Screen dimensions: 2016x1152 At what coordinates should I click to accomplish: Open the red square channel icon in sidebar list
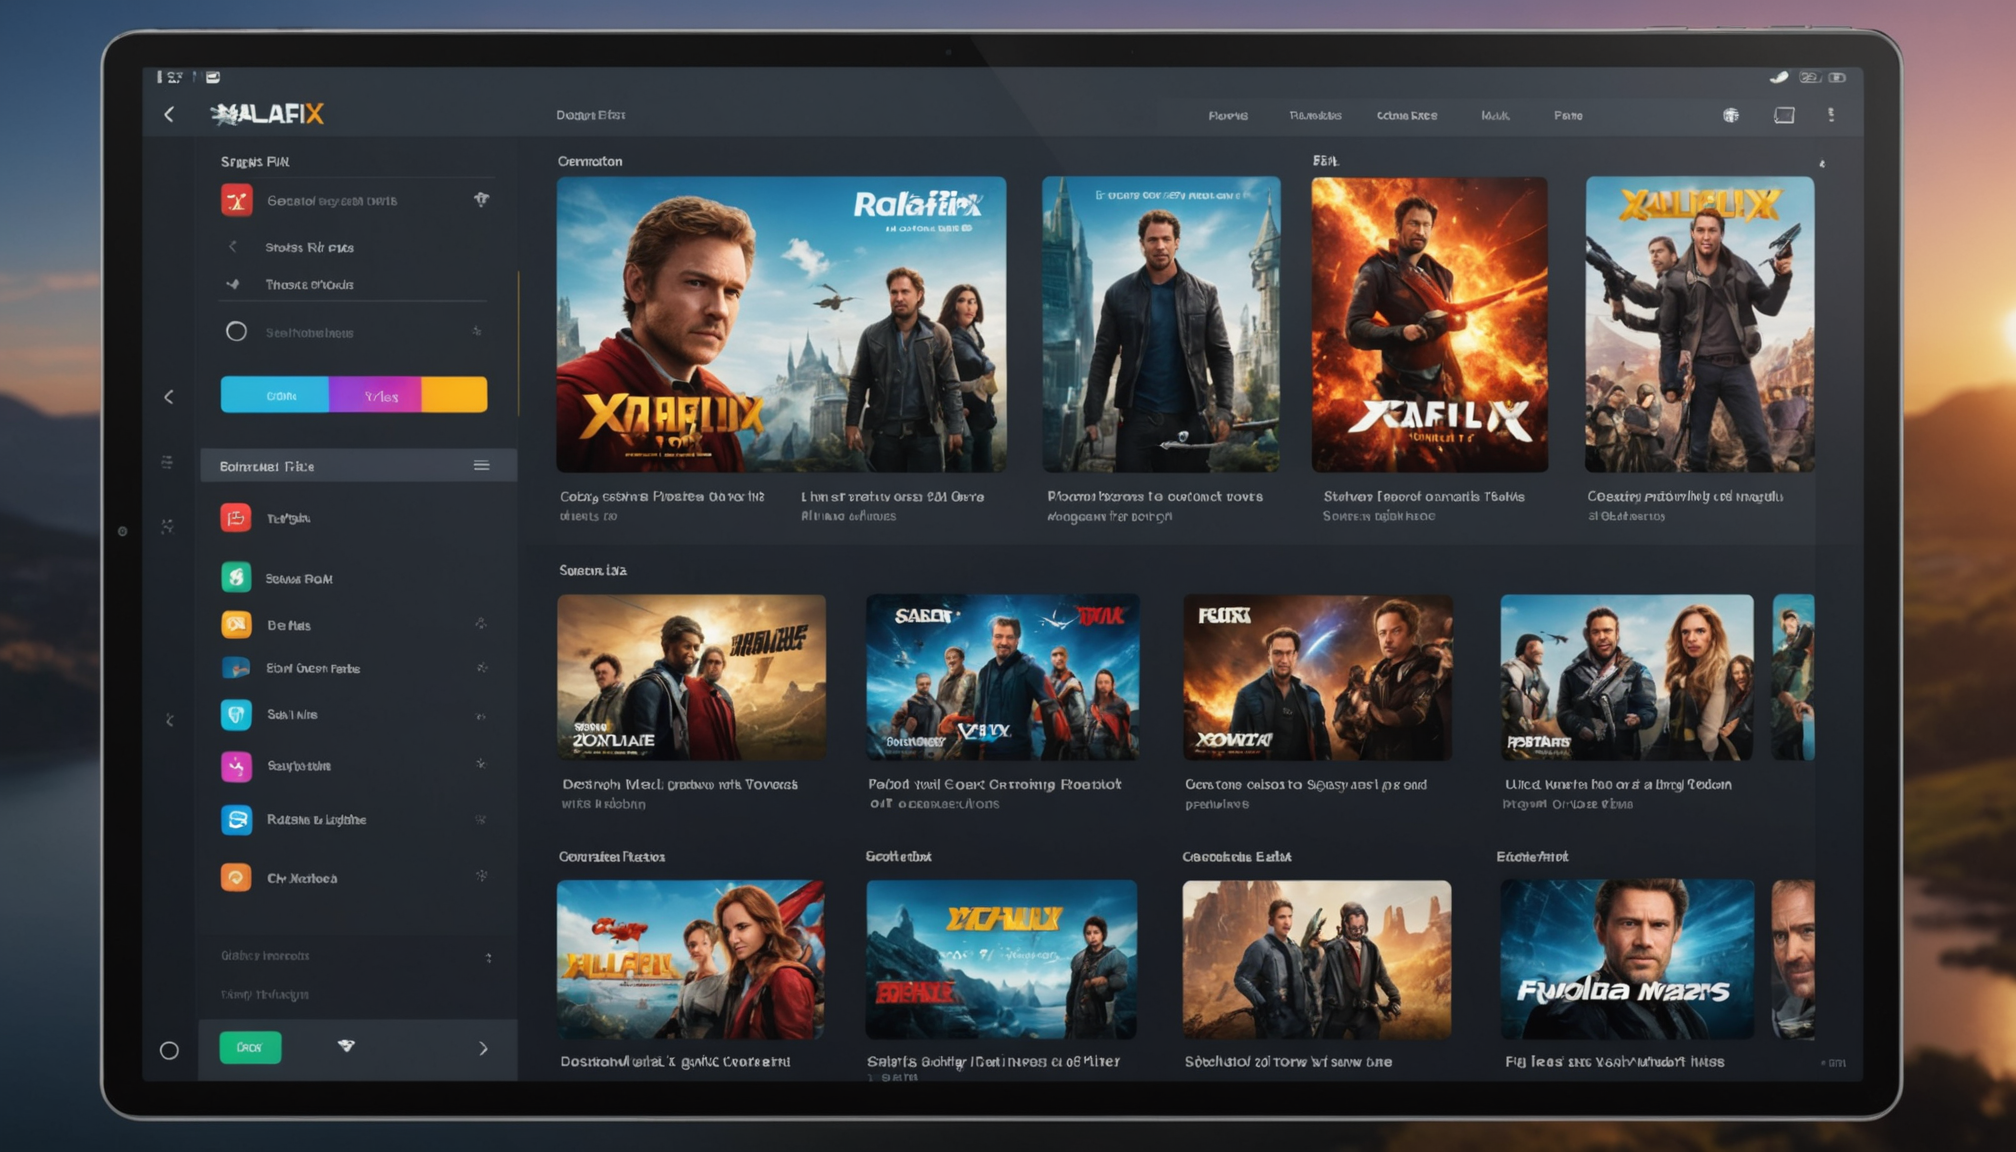(236, 517)
